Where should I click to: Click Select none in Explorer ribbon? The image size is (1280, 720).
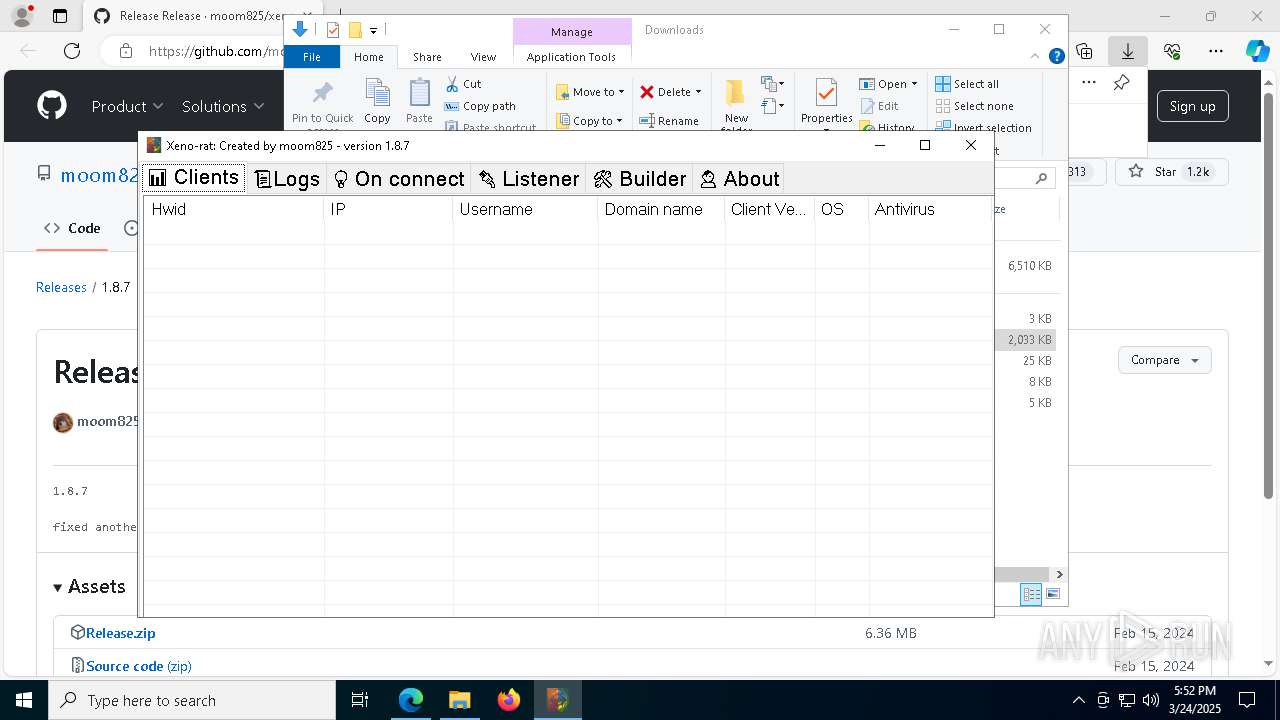(975, 106)
